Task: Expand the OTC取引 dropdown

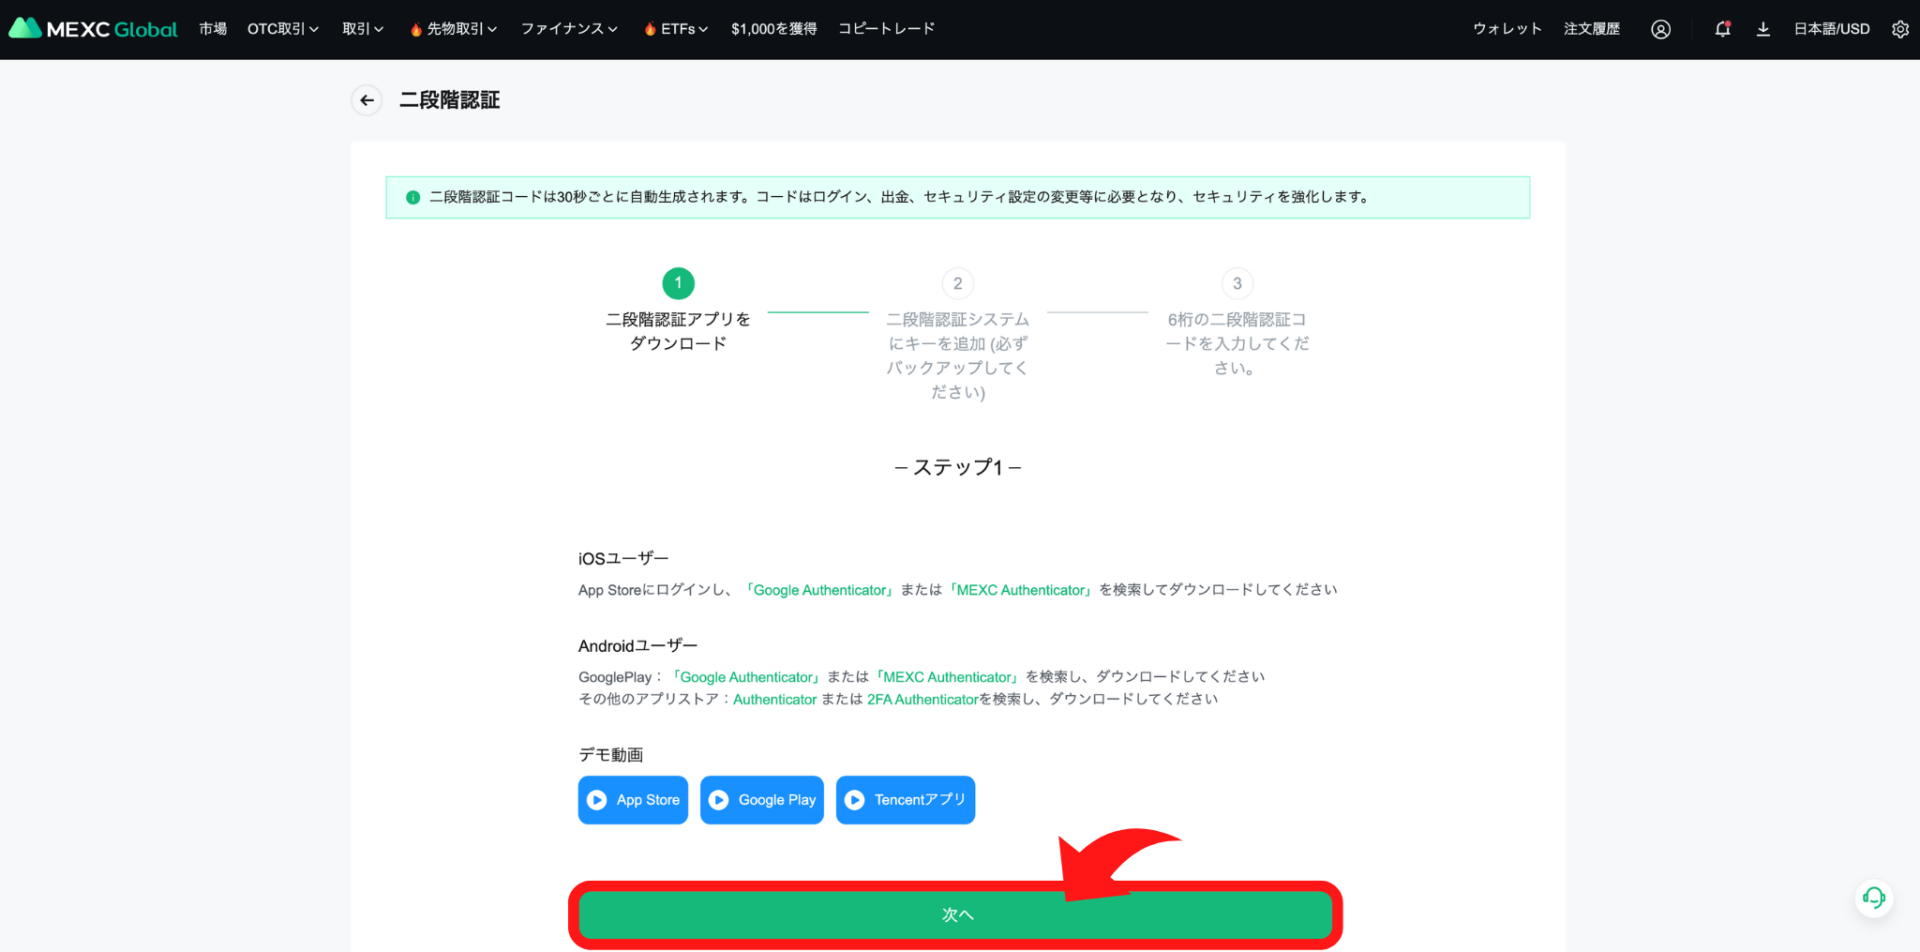Action: tap(283, 29)
